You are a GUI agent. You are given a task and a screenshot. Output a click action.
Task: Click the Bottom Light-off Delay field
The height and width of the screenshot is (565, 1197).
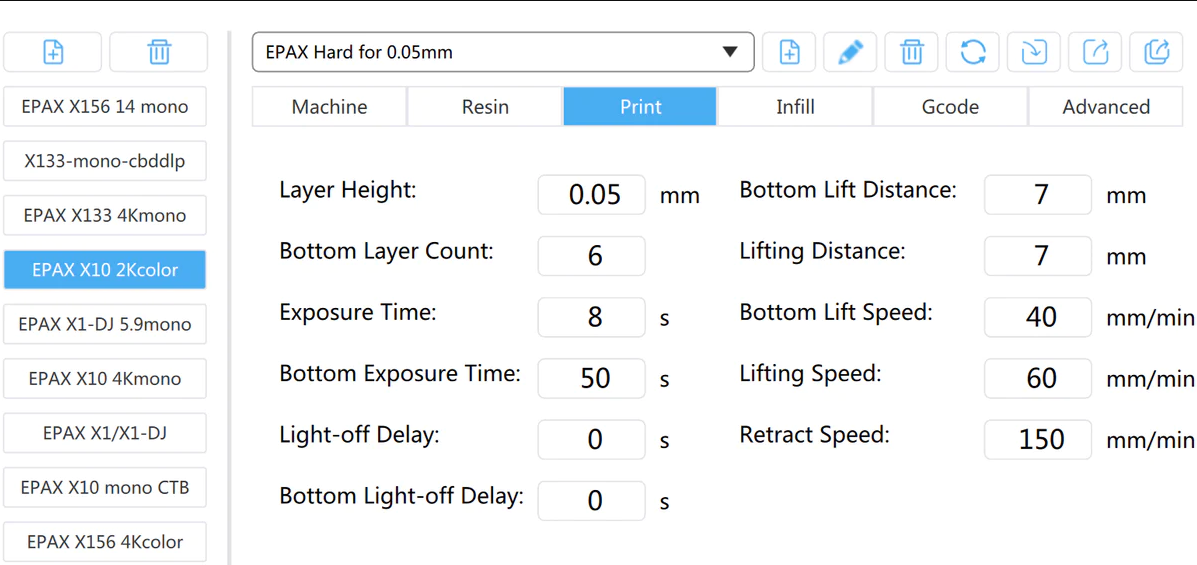click(592, 500)
